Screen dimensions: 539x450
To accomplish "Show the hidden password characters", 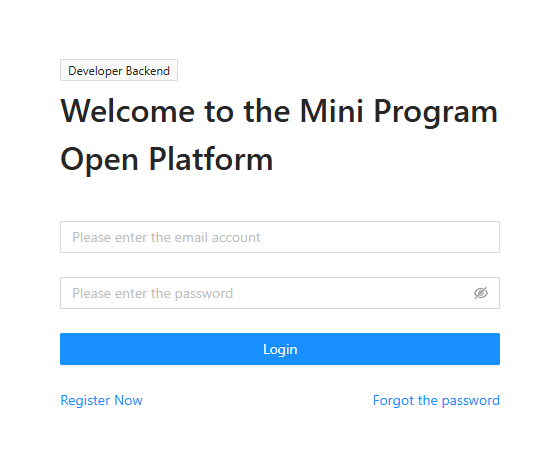I will [481, 293].
